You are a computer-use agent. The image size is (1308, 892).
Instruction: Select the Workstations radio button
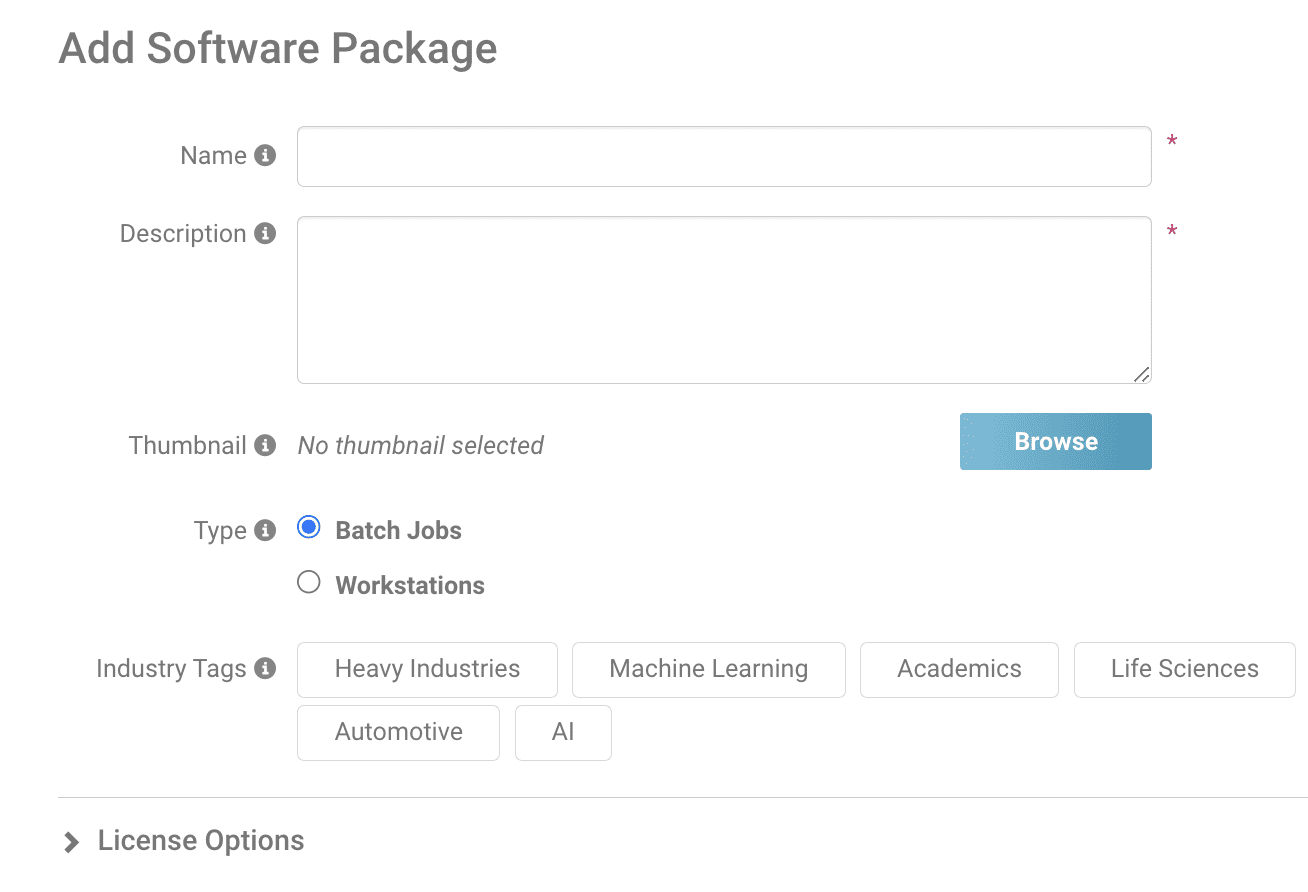[308, 581]
